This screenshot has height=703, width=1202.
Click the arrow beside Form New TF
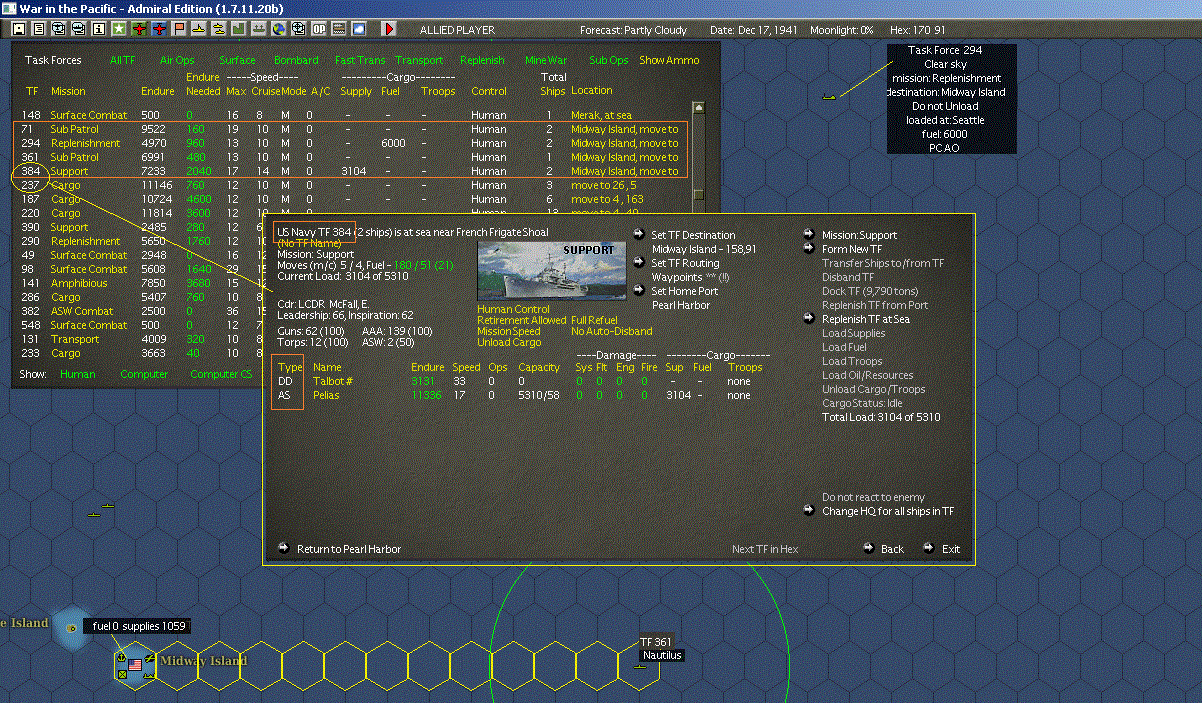click(x=809, y=249)
